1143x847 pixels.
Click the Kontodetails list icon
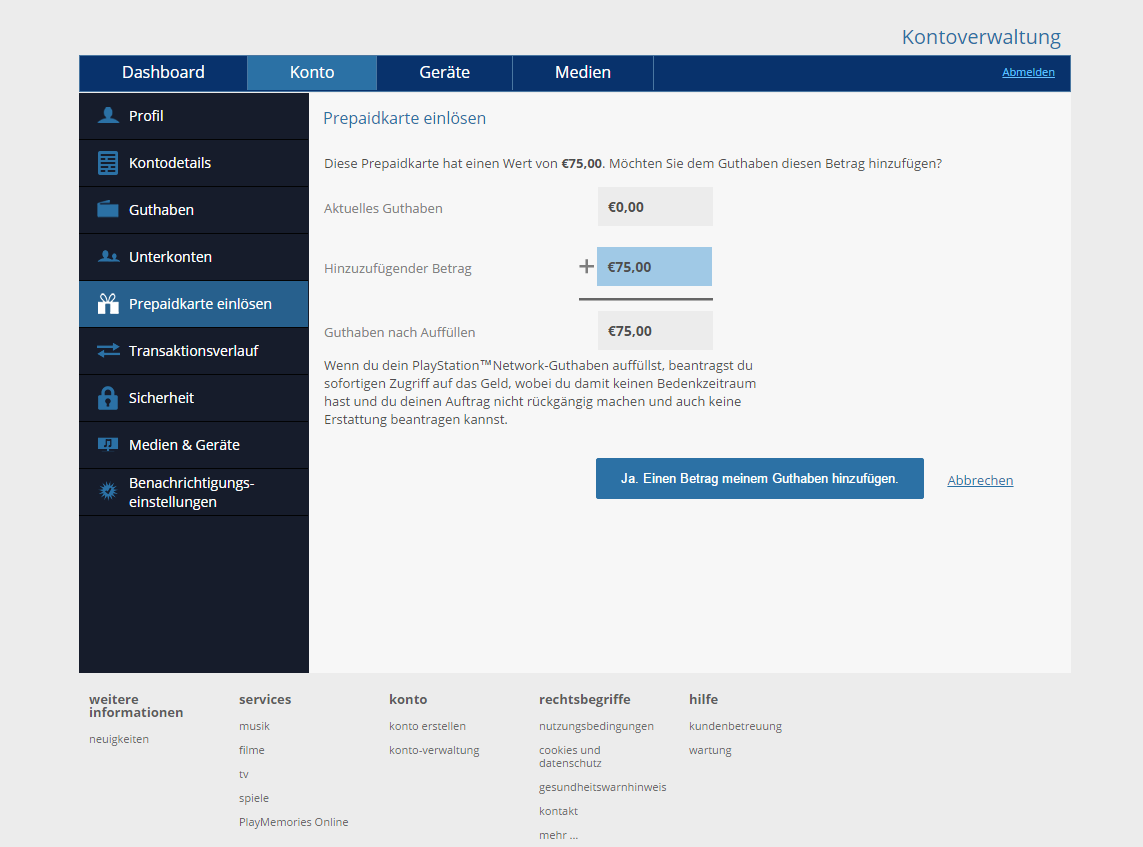(108, 163)
